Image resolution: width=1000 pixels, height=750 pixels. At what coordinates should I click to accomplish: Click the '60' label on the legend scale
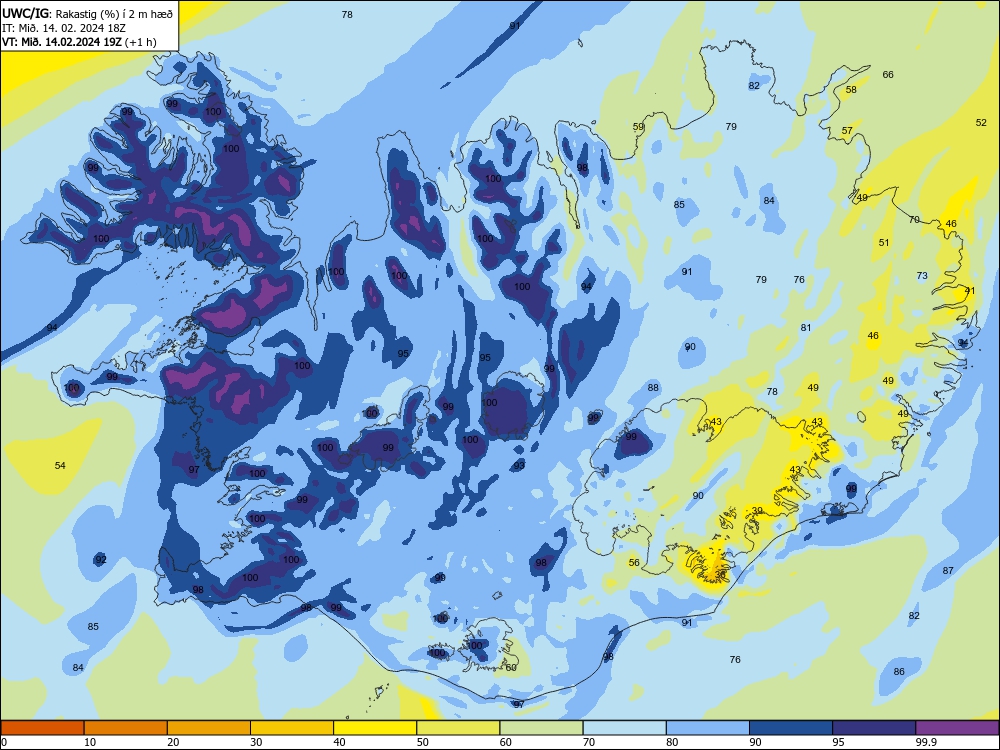pos(506,742)
